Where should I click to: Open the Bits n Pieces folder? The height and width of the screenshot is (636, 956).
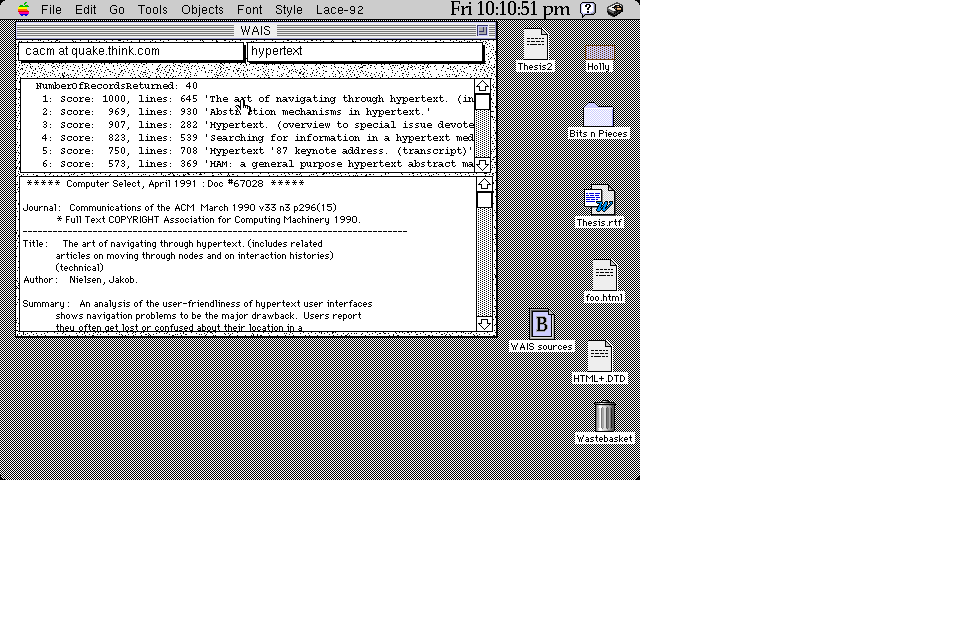pyautogui.click(x=598, y=115)
